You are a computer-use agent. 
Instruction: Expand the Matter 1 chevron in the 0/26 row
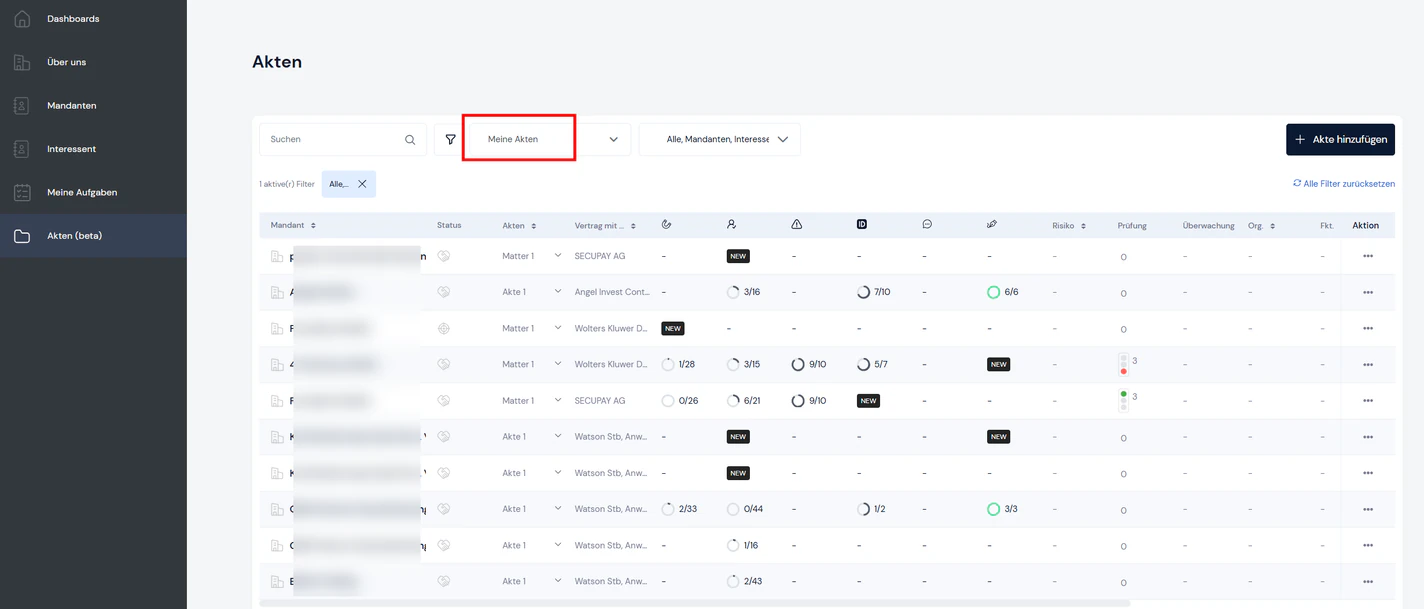pyautogui.click(x=558, y=400)
